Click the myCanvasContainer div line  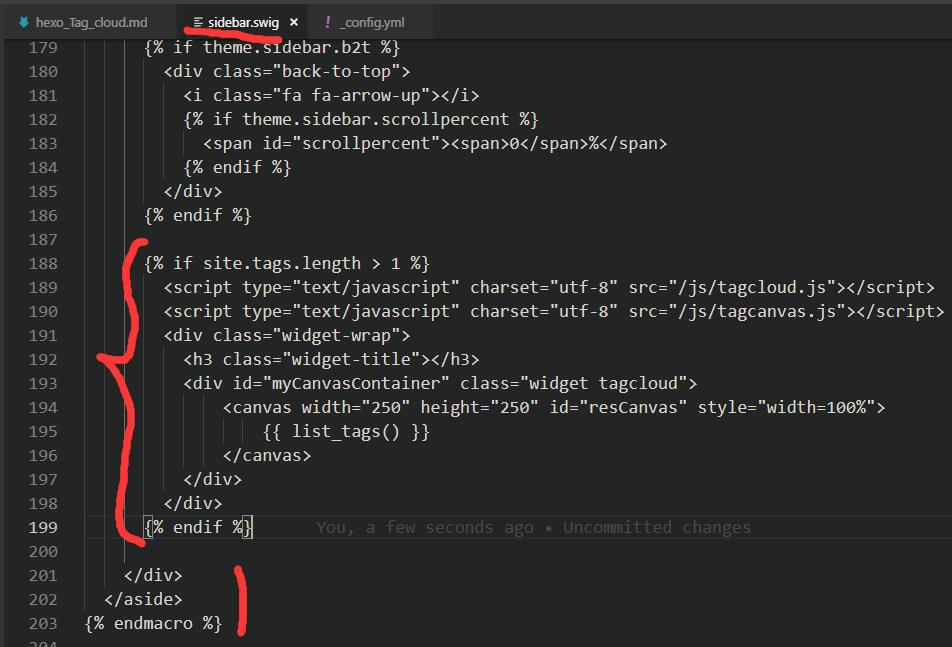click(x=440, y=384)
